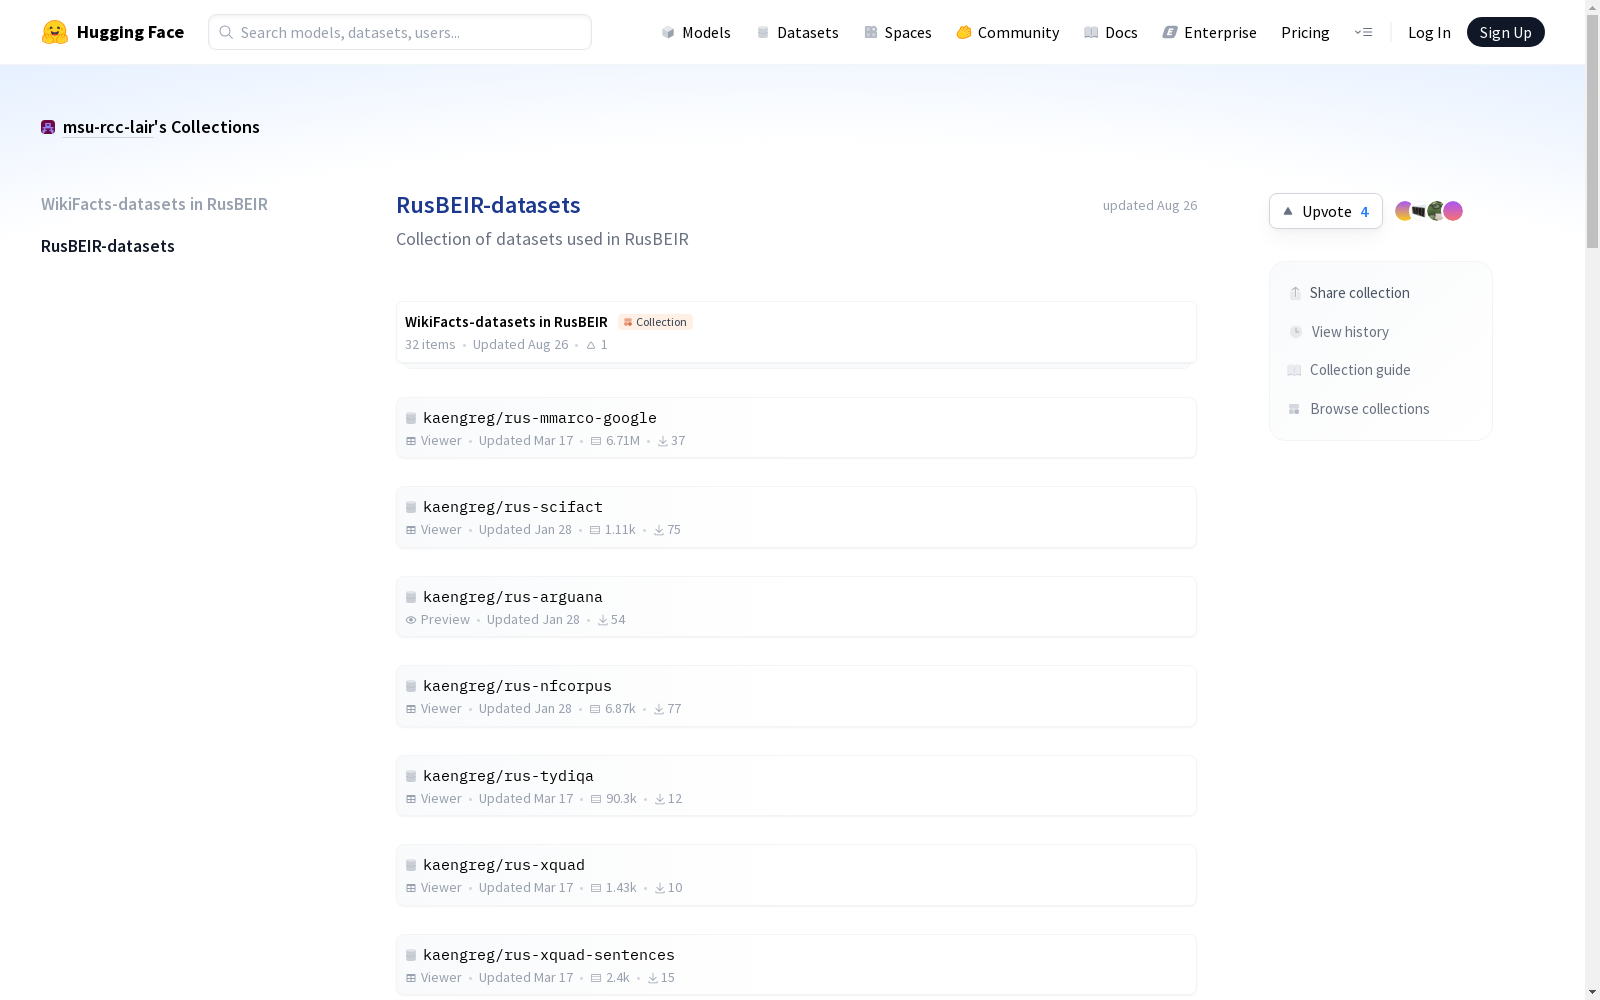This screenshot has width=1600, height=1000.
Task: Click the Browse collections icon
Action: [x=1294, y=409]
